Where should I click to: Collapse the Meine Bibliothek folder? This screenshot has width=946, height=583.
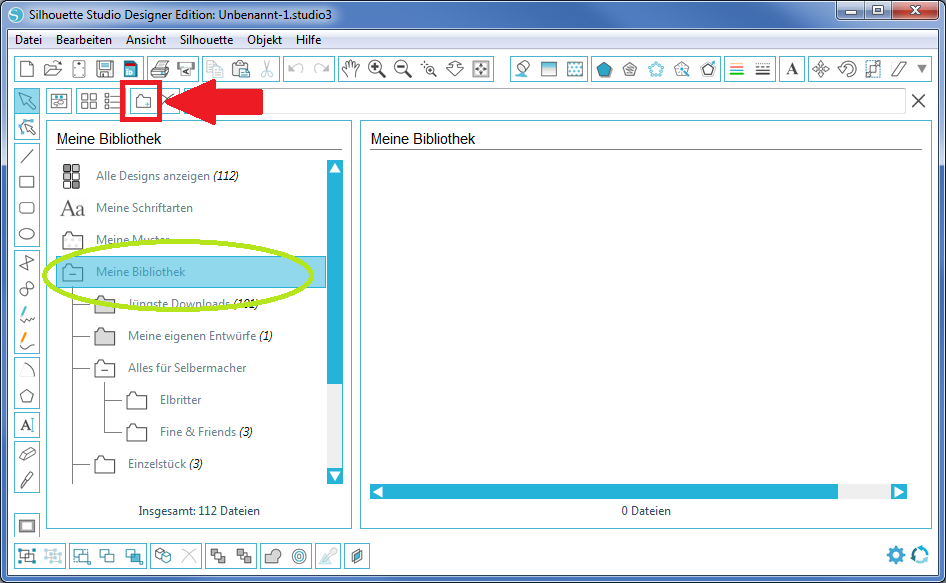tap(72, 272)
